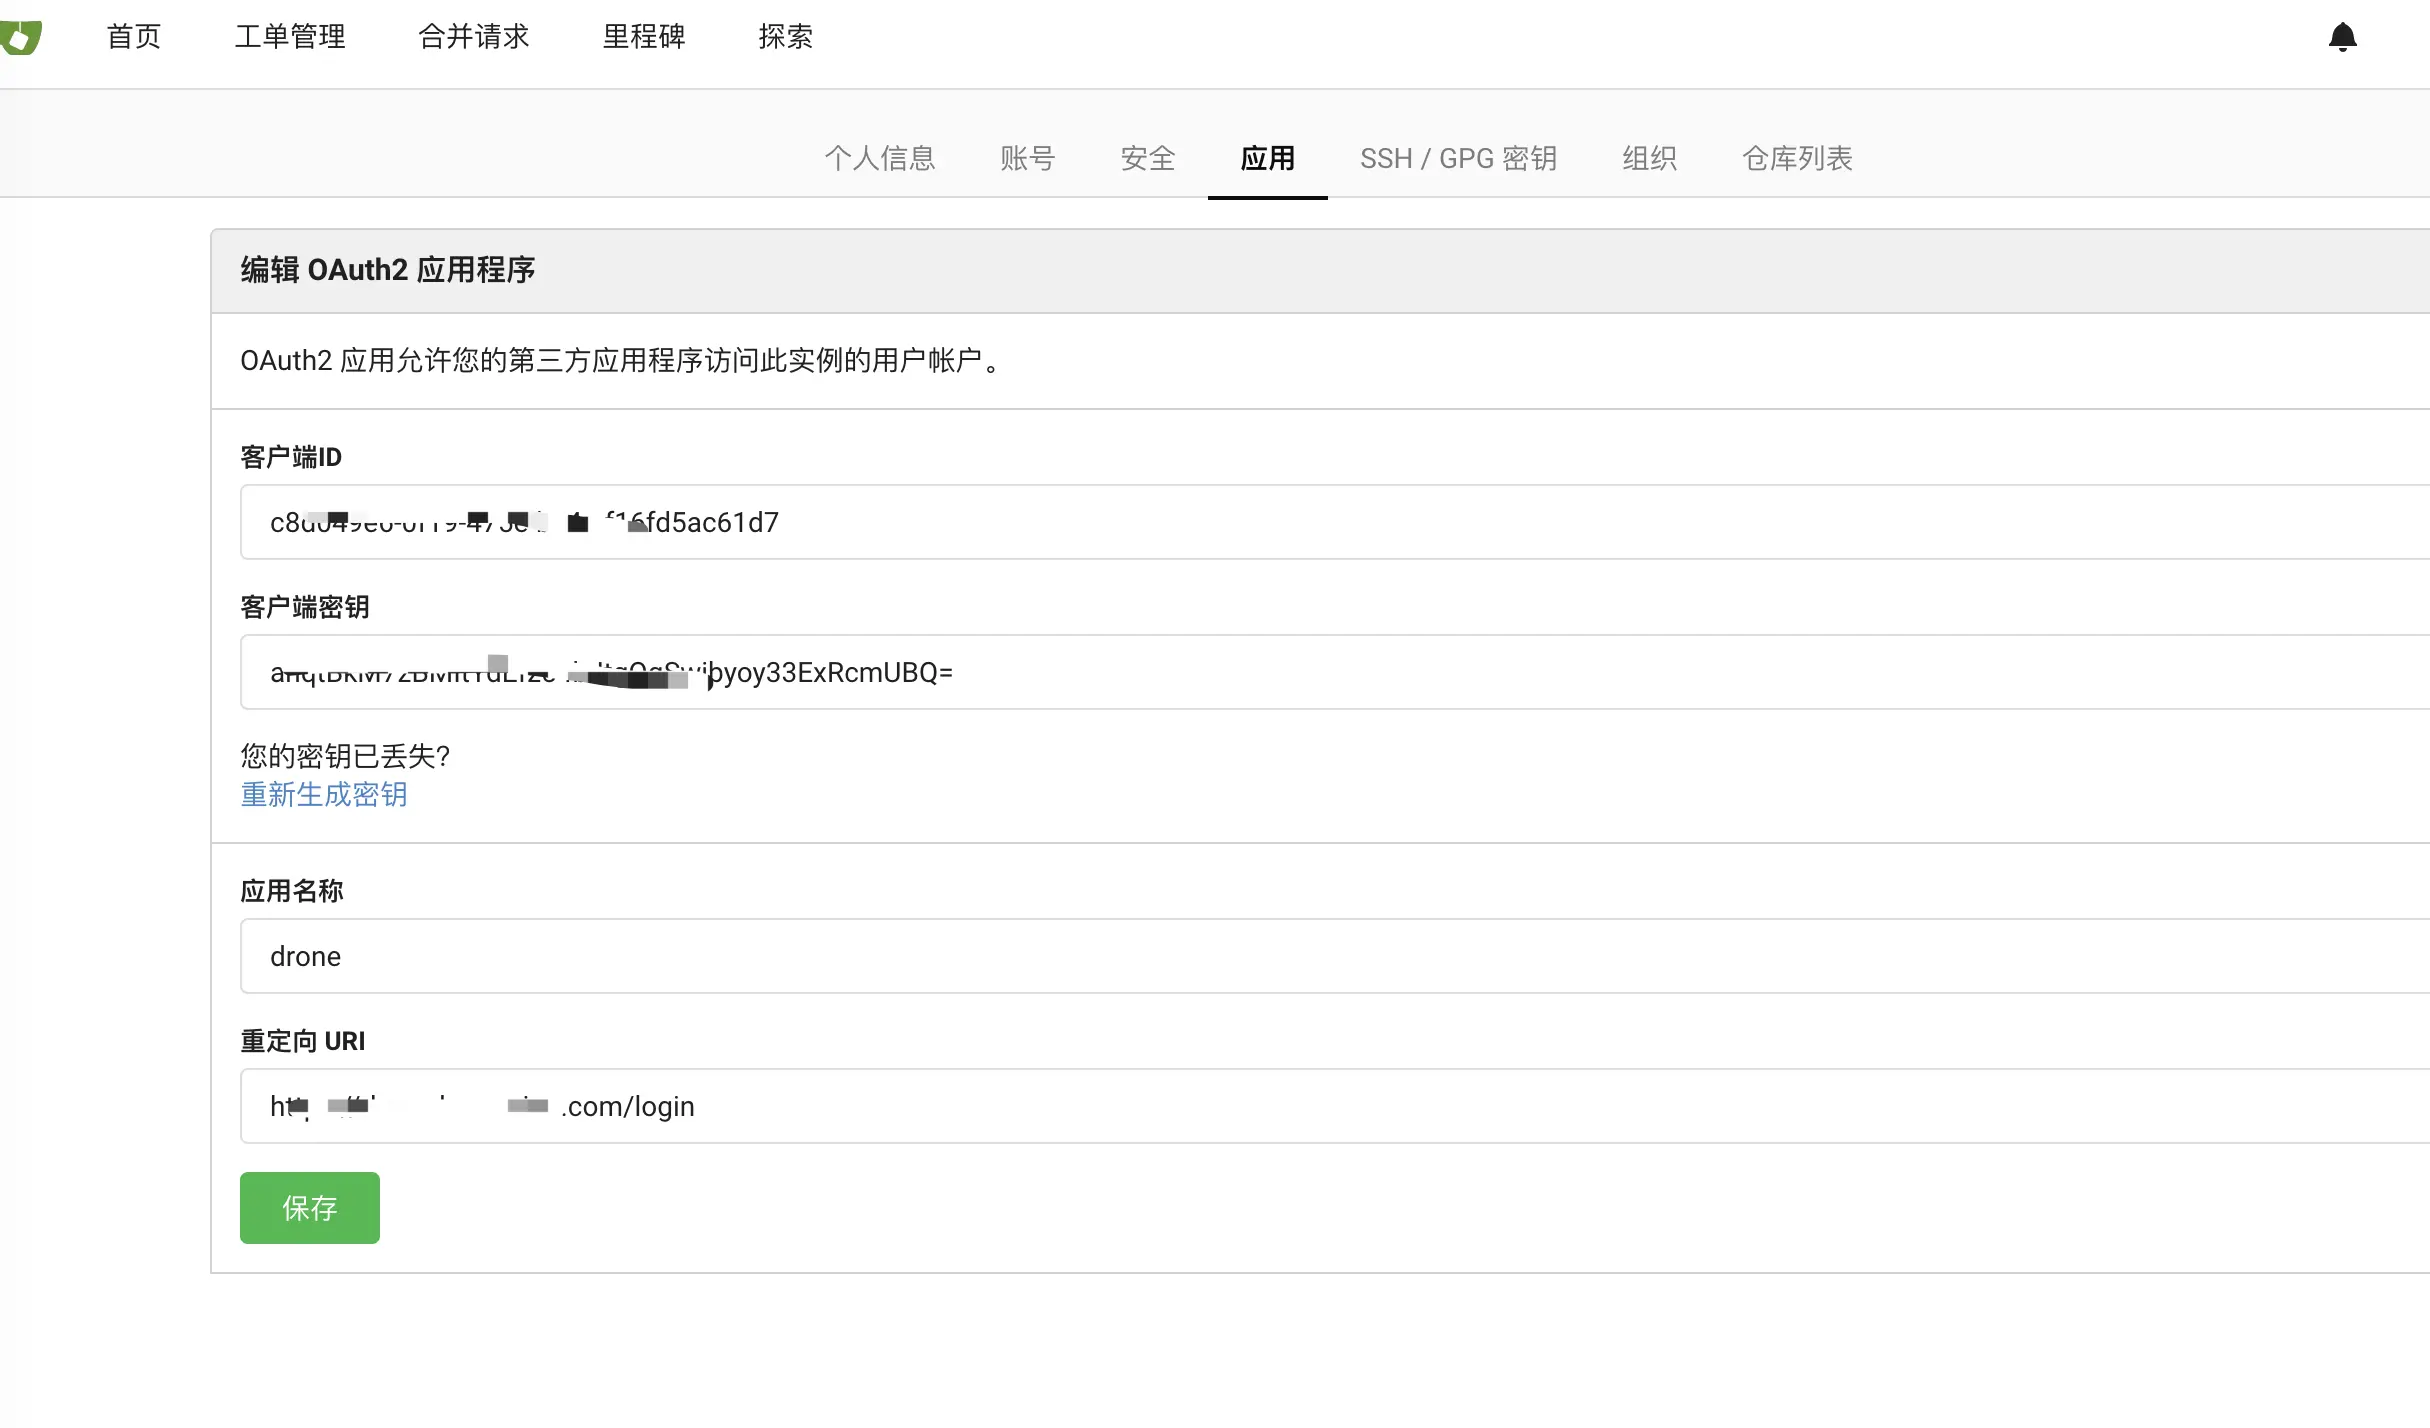Screen dimensions: 2430x1428
Task: Open the notifications bell icon
Action: coord(2342,37)
